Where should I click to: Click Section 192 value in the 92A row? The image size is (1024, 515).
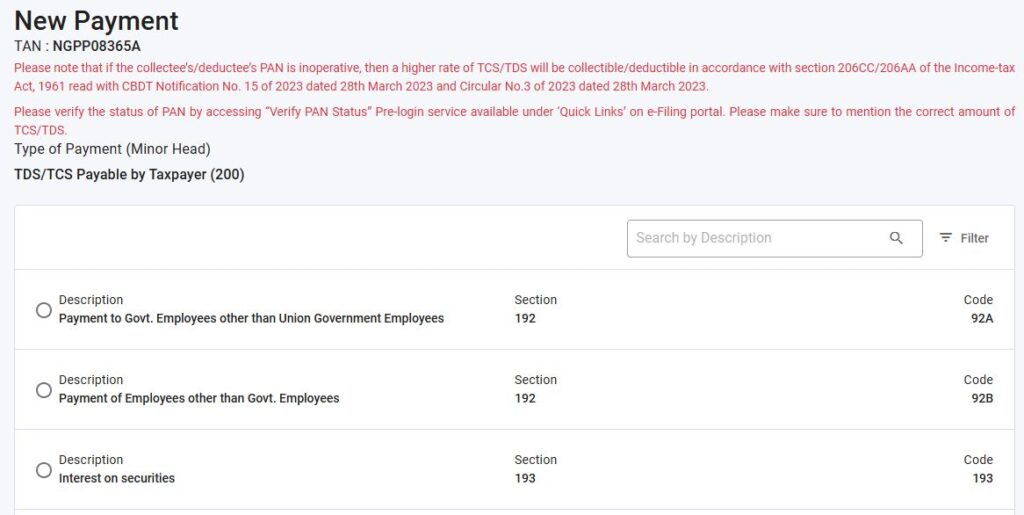click(x=525, y=319)
